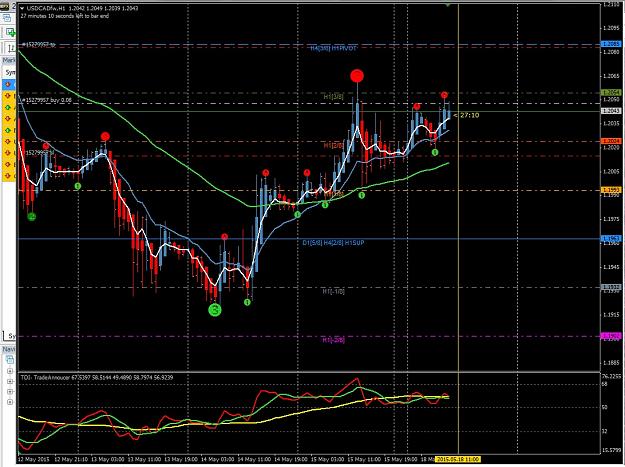Viewport: 625px width, 467px height.
Task: Click the 'D1[5/8] H4[2/8] H1SUP' level label
Action: click(x=333, y=243)
